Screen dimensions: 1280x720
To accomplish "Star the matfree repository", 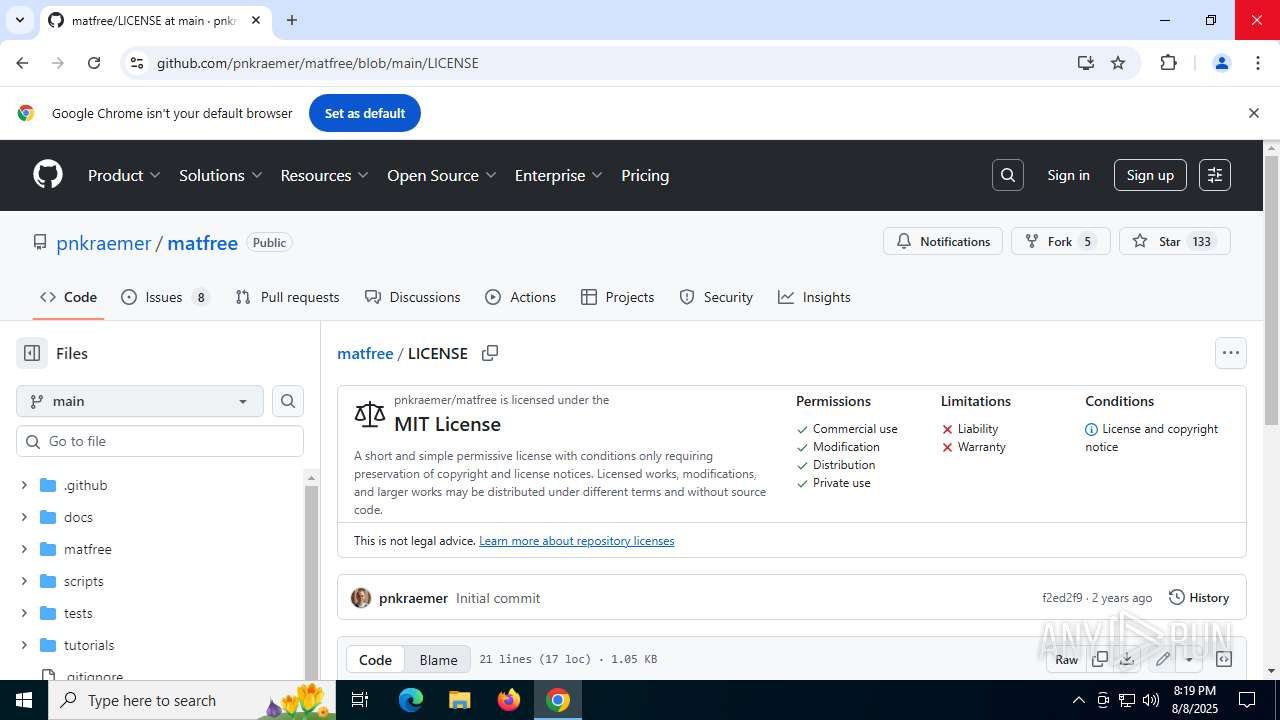I will click(1174, 241).
